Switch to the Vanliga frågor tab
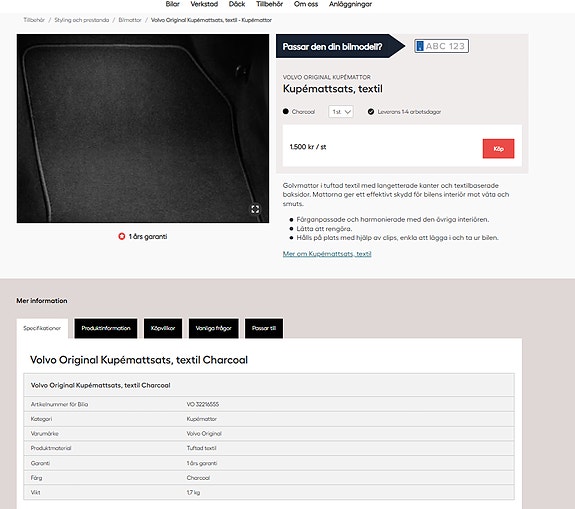This screenshot has height=509, width=575. pyautogui.click(x=213, y=328)
